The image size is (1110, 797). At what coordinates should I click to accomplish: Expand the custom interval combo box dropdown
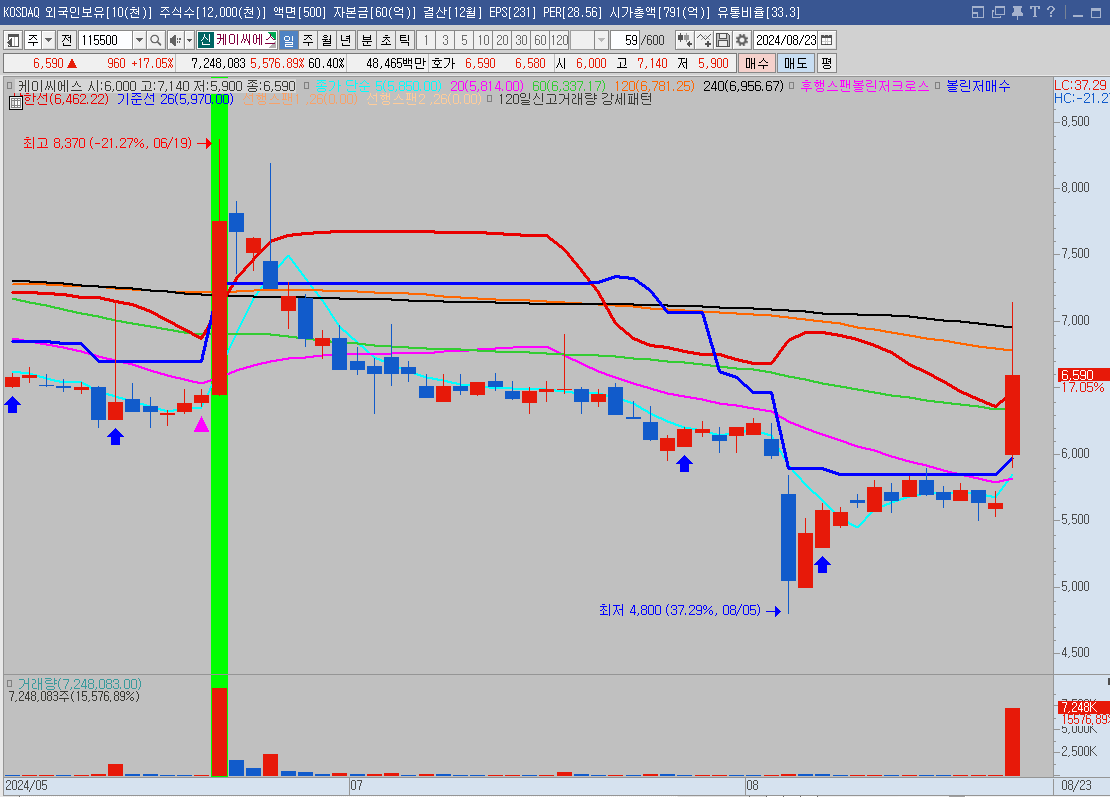point(601,40)
